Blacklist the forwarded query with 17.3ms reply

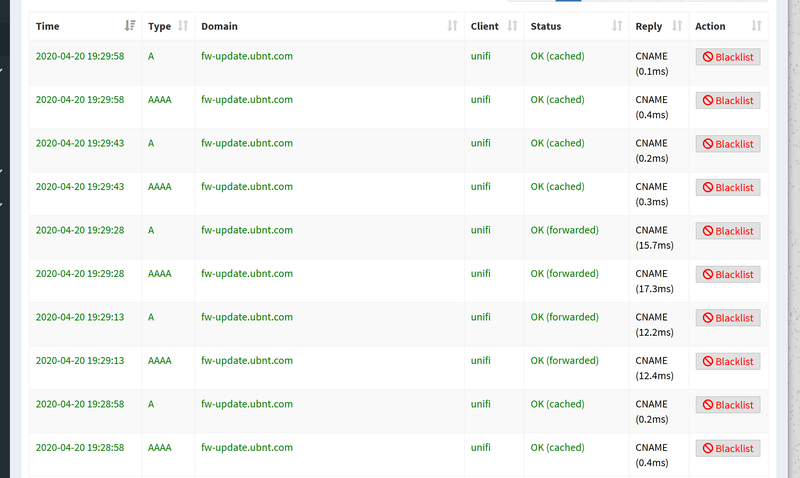(728, 274)
